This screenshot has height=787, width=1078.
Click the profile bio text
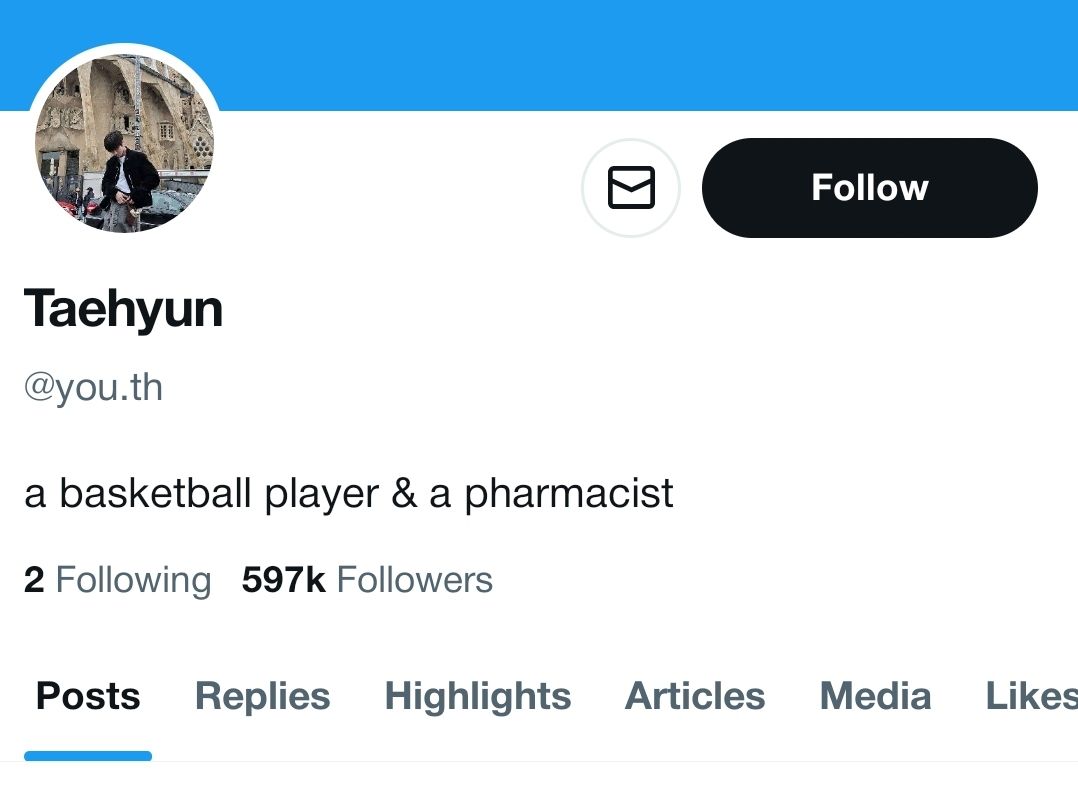coord(348,493)
